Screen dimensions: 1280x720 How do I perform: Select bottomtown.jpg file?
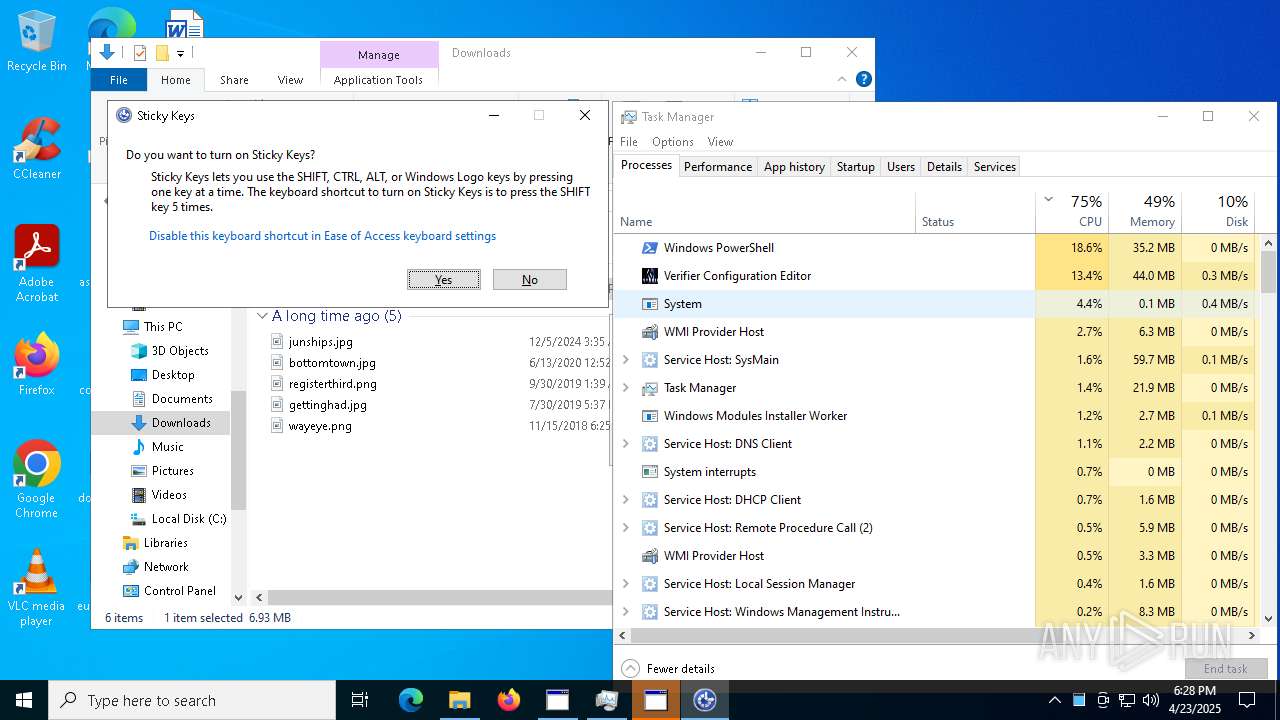click(332, 363)
